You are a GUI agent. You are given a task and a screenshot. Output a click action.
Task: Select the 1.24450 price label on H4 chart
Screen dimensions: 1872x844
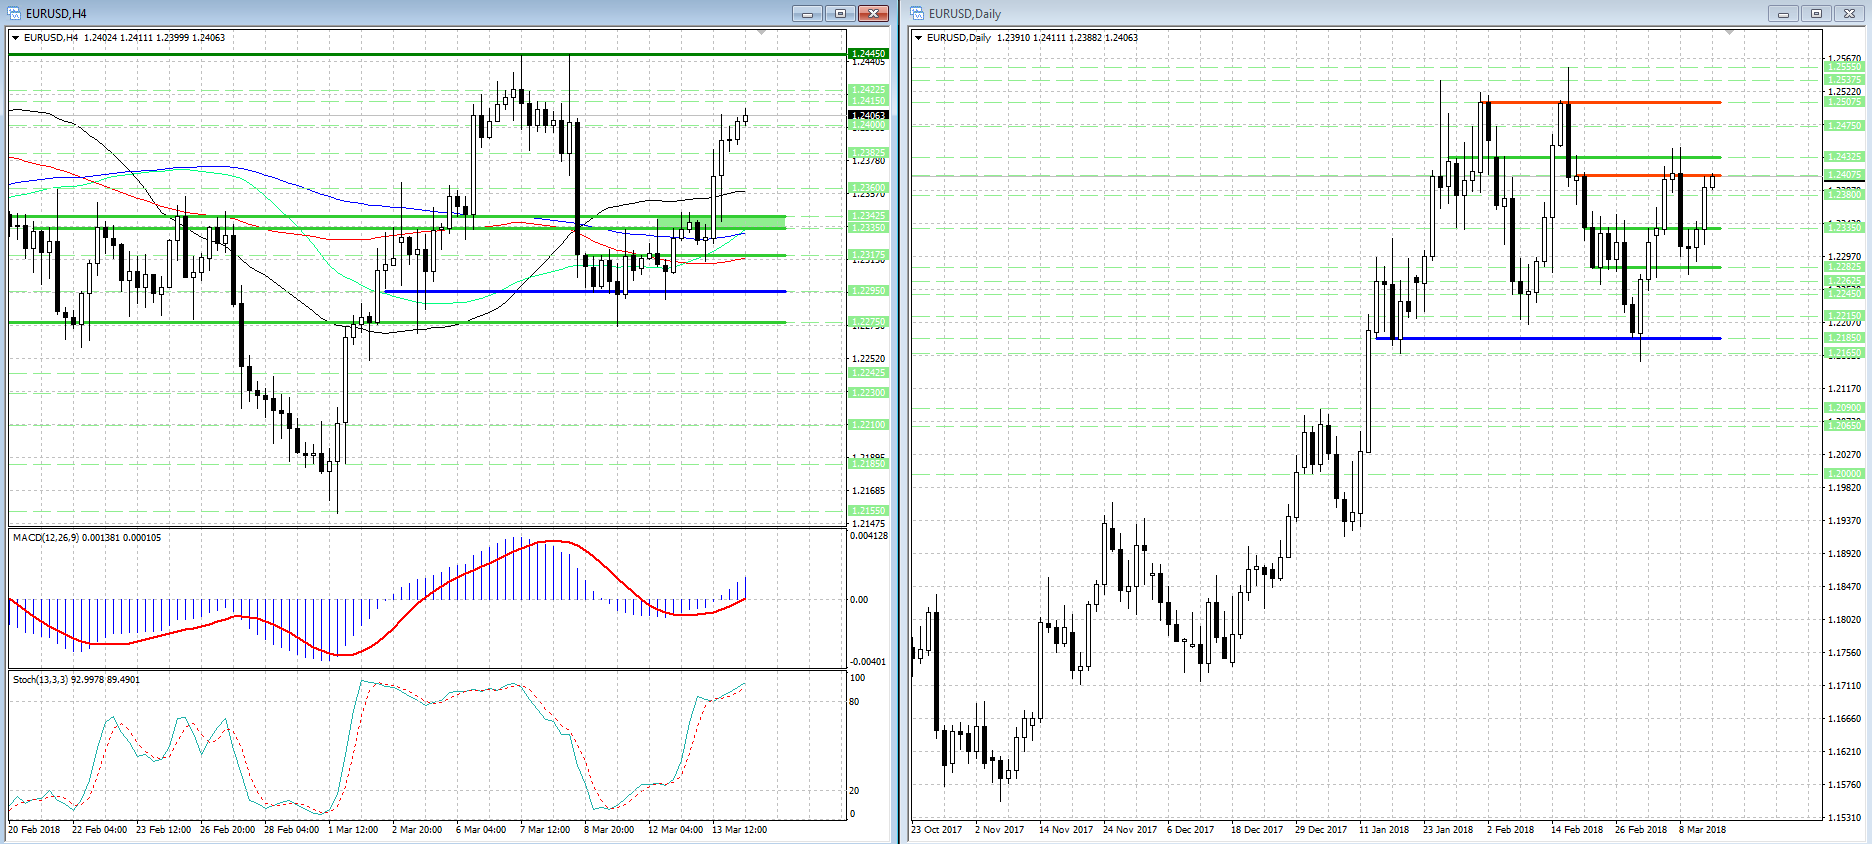867,54
